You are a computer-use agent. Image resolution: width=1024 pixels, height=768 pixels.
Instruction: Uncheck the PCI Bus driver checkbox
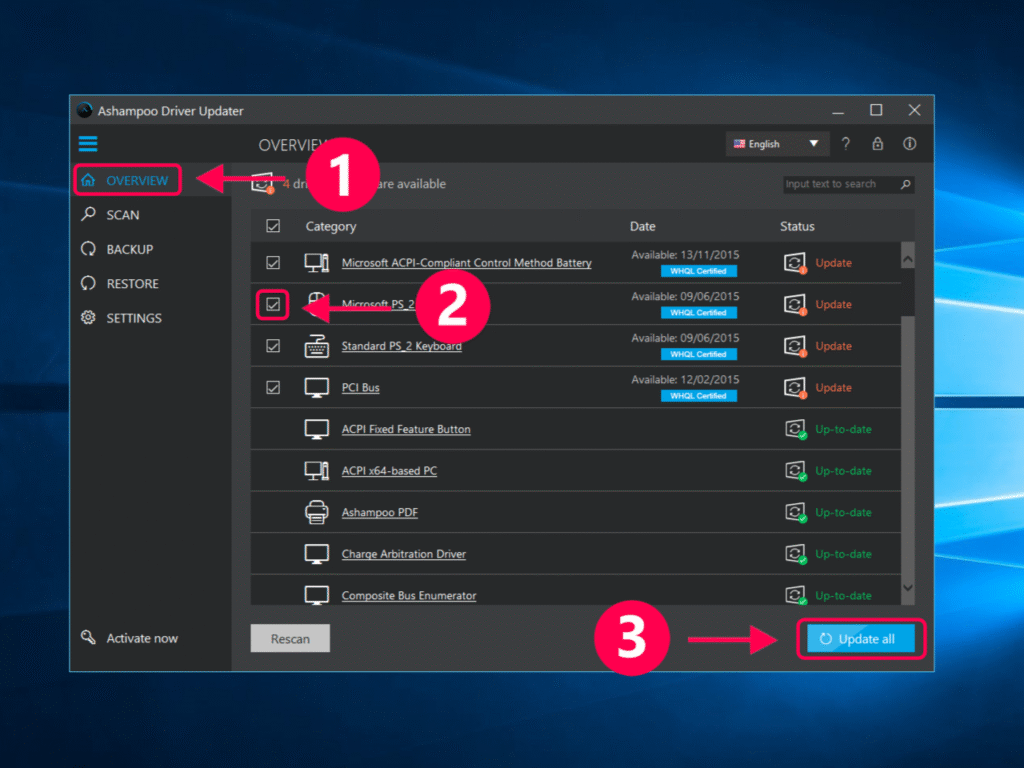[273, 388]
